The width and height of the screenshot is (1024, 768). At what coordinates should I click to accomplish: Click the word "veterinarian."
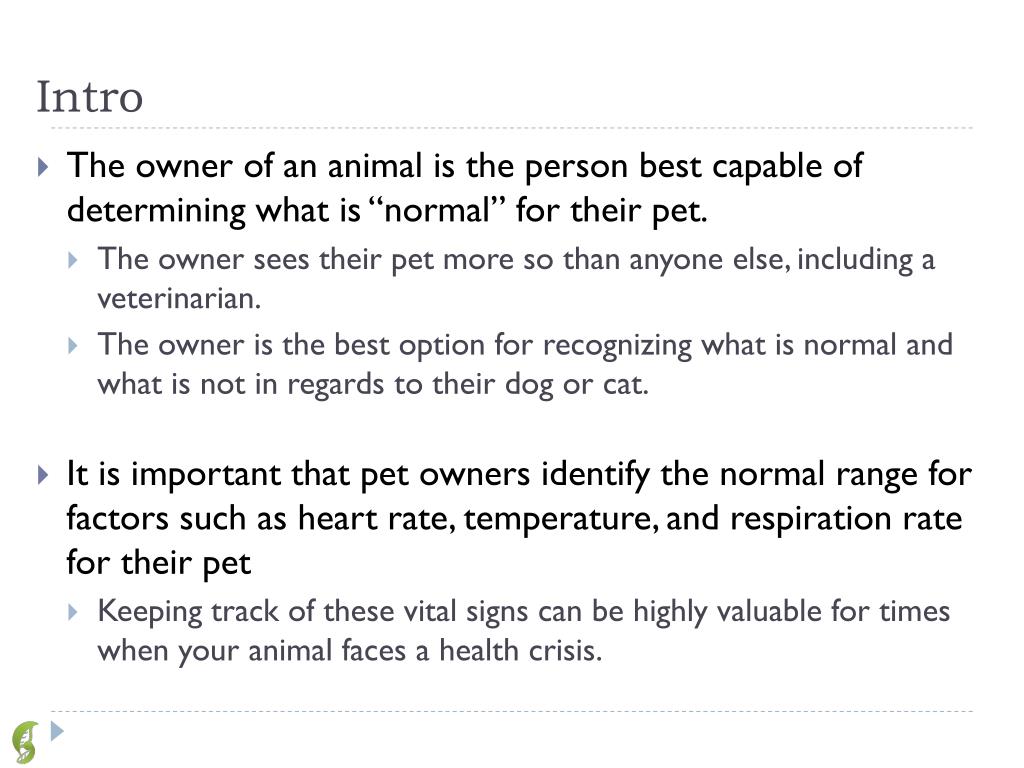[x=179, y=299]
